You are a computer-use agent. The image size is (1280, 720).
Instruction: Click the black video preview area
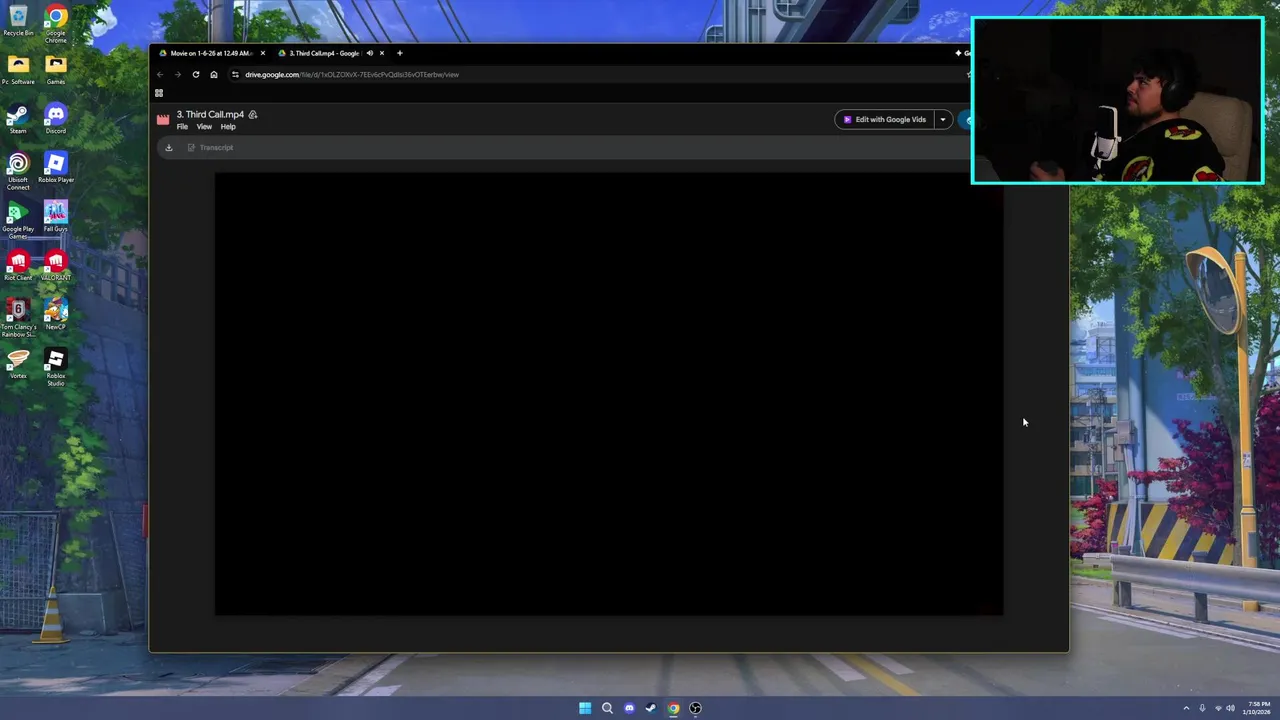tap(608, 394)
